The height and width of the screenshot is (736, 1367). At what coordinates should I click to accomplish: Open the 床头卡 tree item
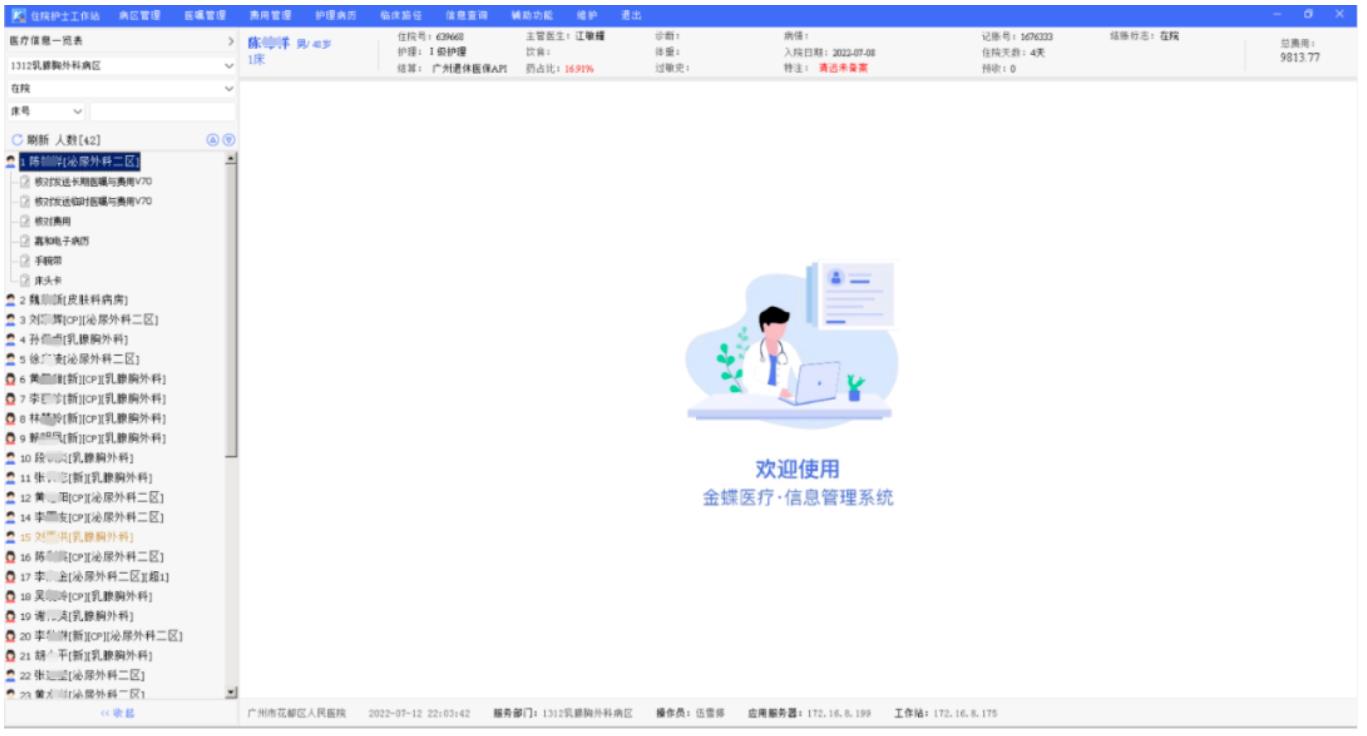click(x=48, y=281)
